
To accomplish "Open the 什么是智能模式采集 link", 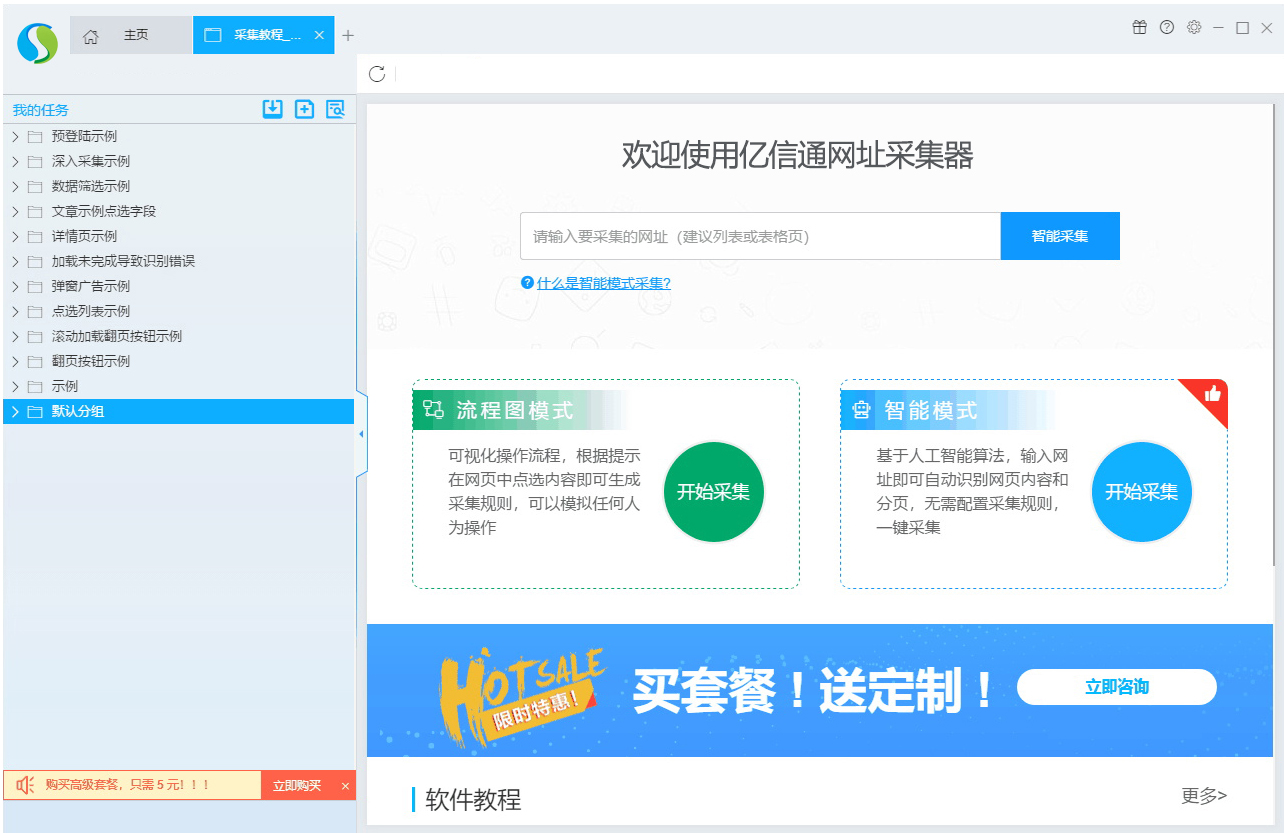I will tap(603, 283).
